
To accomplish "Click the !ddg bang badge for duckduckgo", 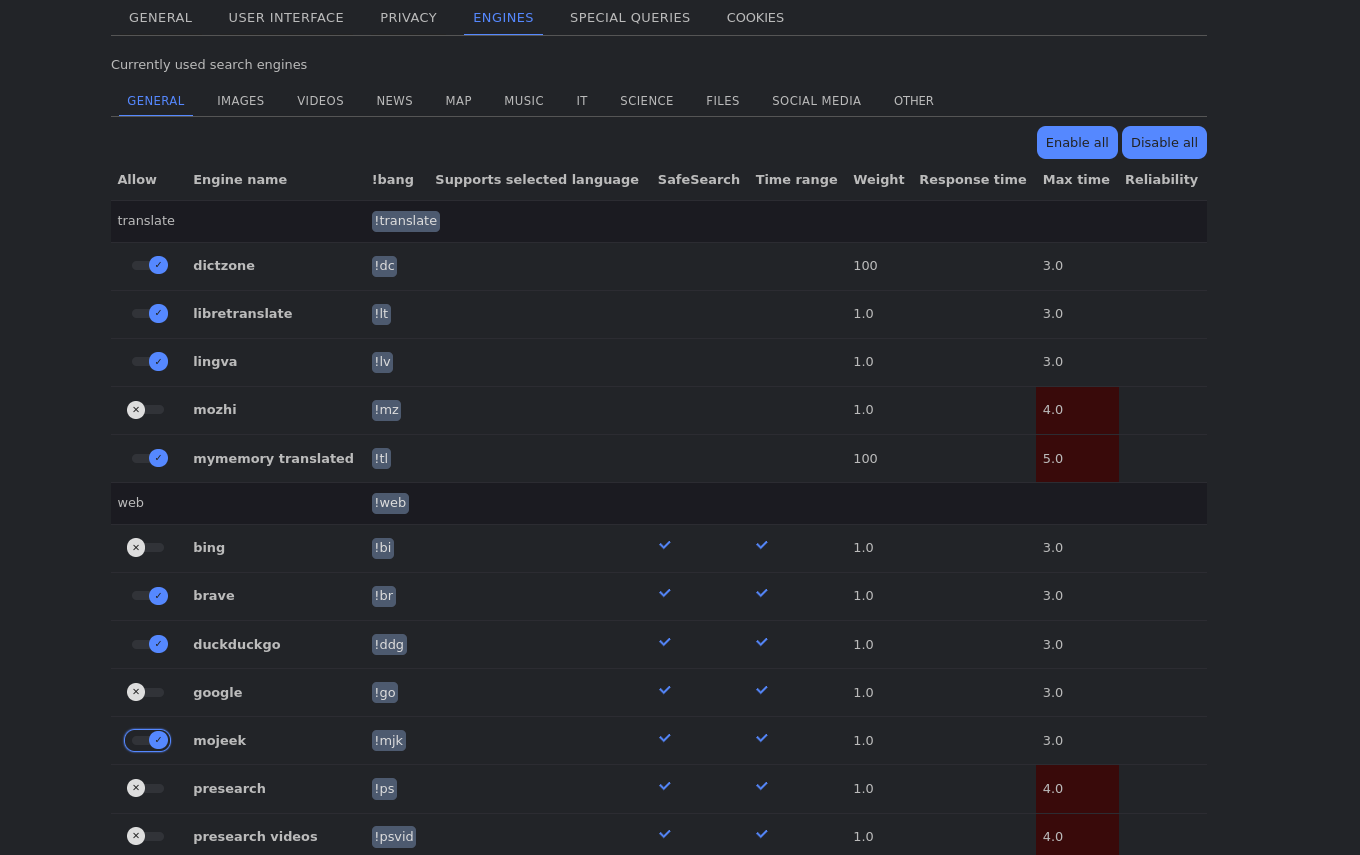I will (x=389, y=644).
